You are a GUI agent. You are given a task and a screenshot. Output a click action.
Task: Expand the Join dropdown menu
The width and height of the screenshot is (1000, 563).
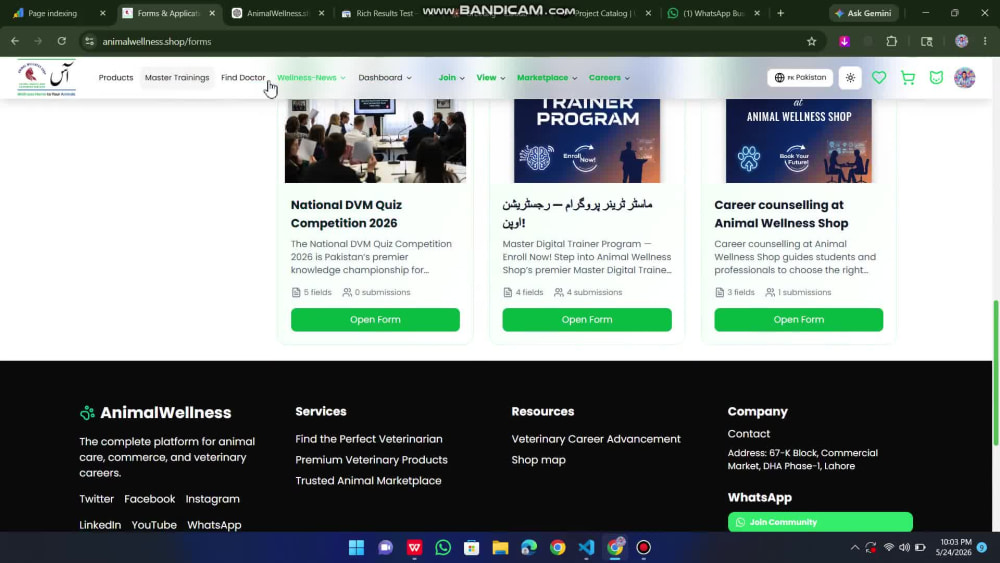452,78
